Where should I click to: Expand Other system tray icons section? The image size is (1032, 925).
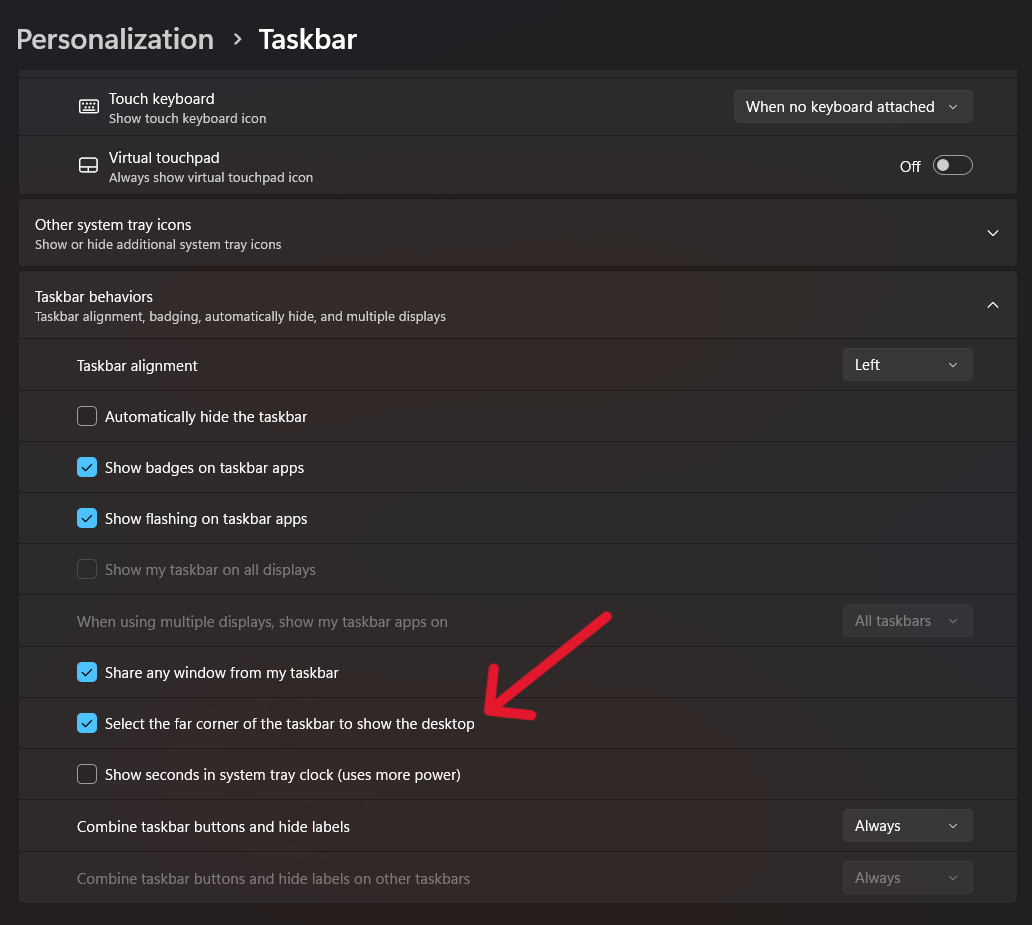(993, 233)
